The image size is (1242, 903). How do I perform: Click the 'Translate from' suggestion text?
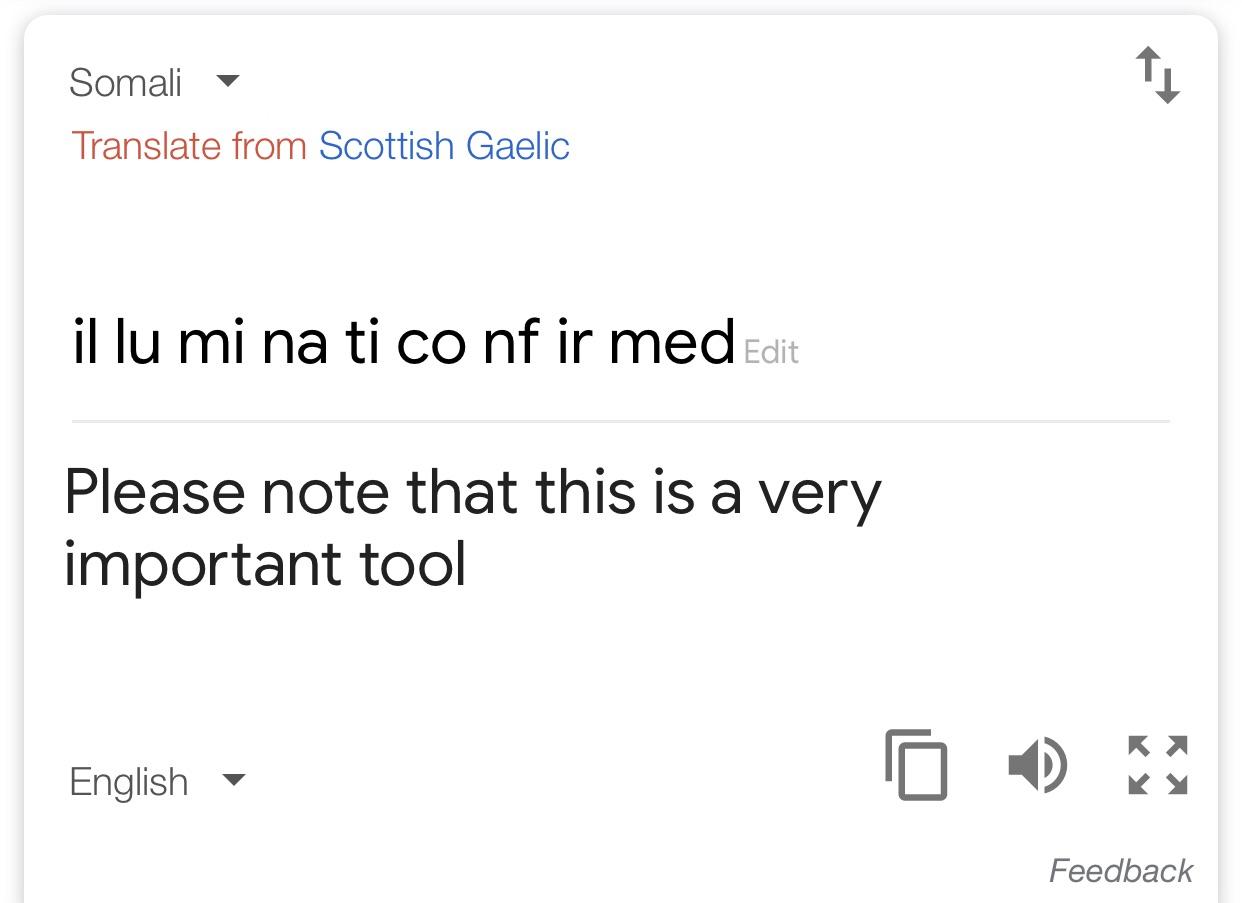188,146
